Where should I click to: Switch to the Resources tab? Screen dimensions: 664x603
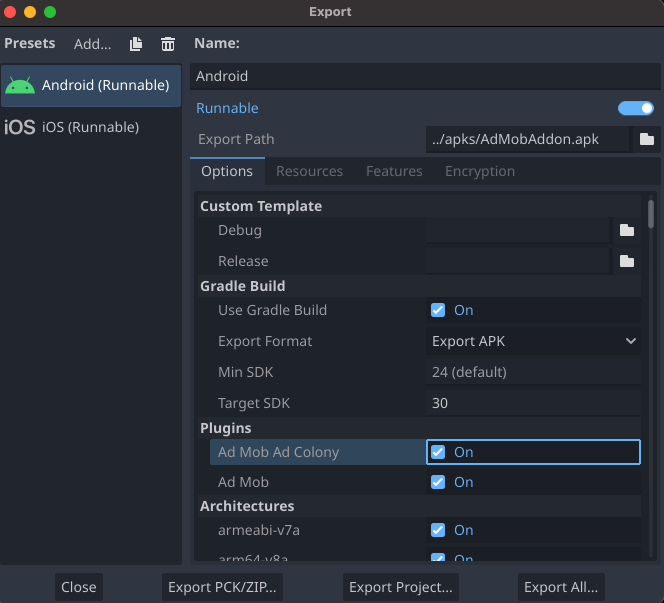309,171
